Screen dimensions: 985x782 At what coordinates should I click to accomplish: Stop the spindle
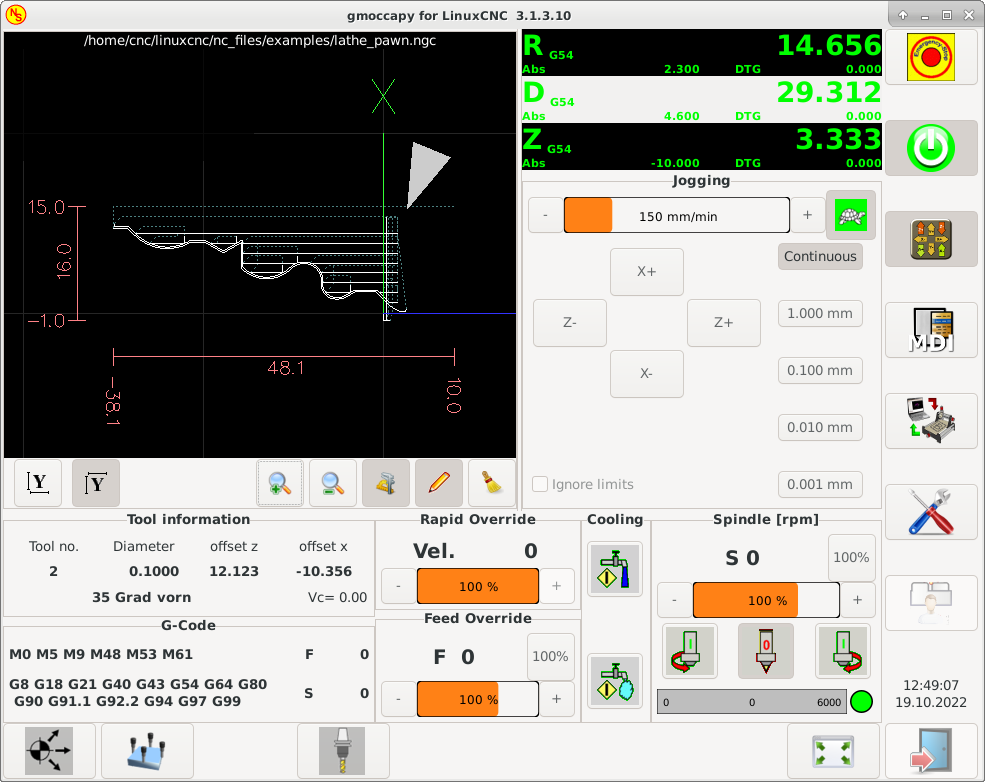pos(766,651)
